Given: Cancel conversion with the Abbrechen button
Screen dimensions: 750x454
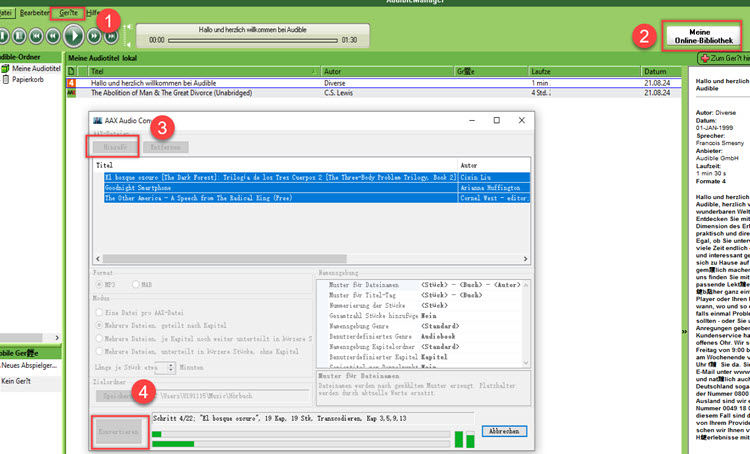Looking at the screenshot, I should coord(504,431).
